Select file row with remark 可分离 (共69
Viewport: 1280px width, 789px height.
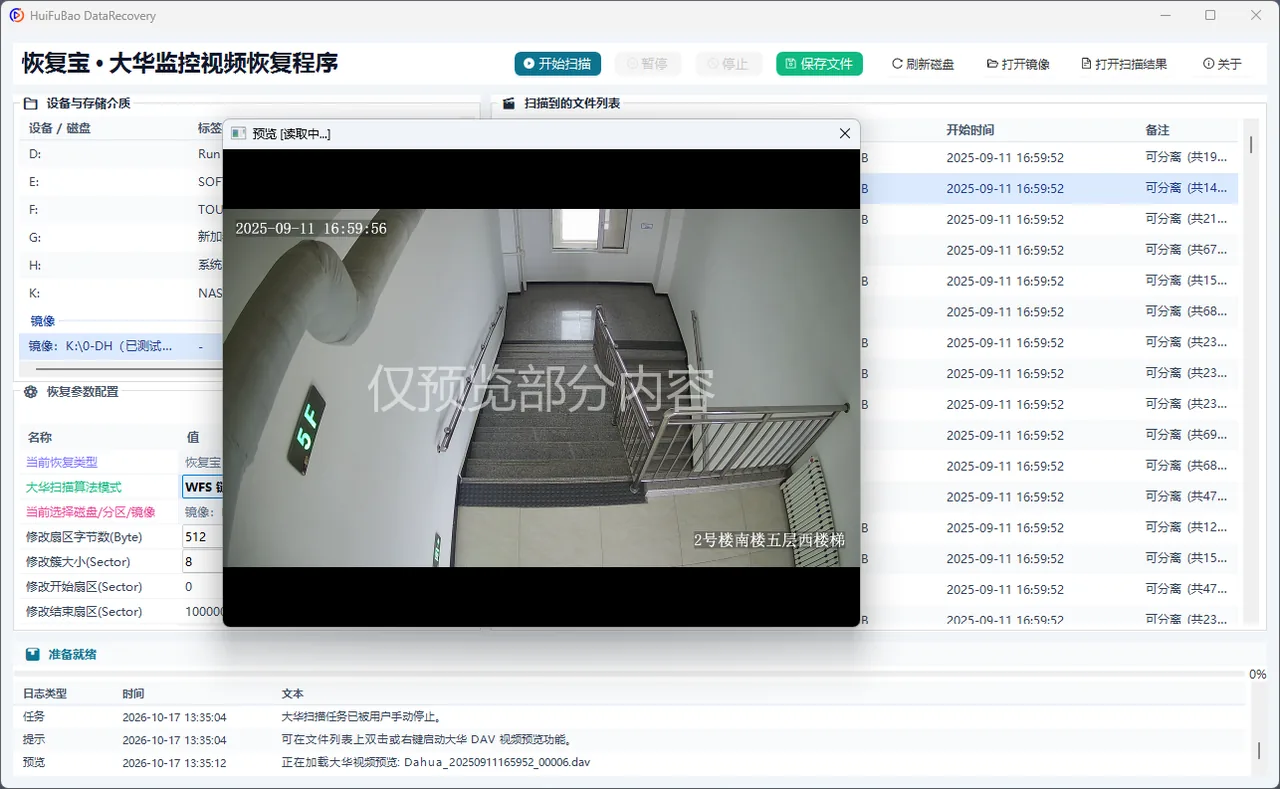tap(1050, 435)
